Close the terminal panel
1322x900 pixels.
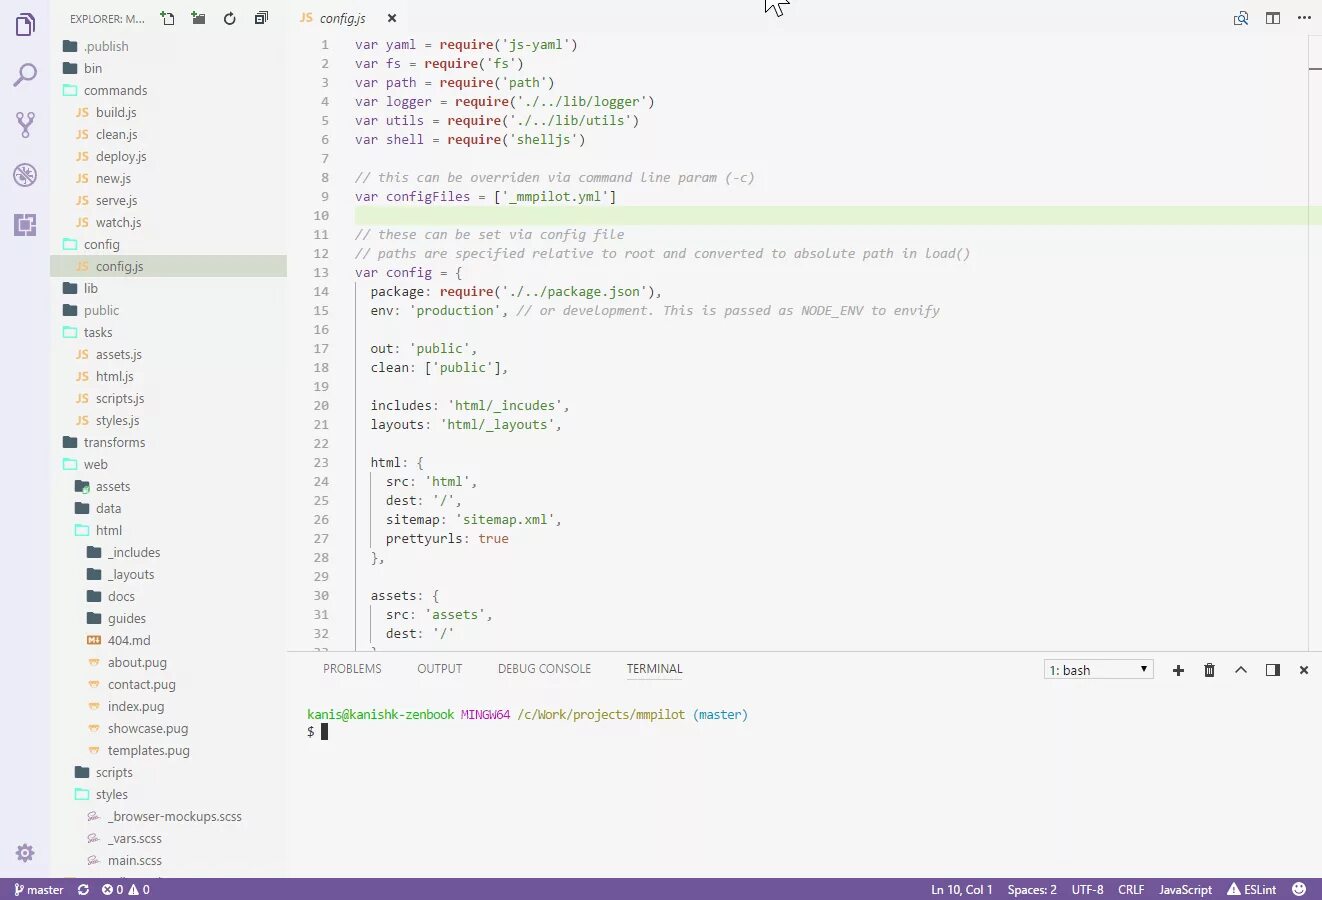point(1304,670)
